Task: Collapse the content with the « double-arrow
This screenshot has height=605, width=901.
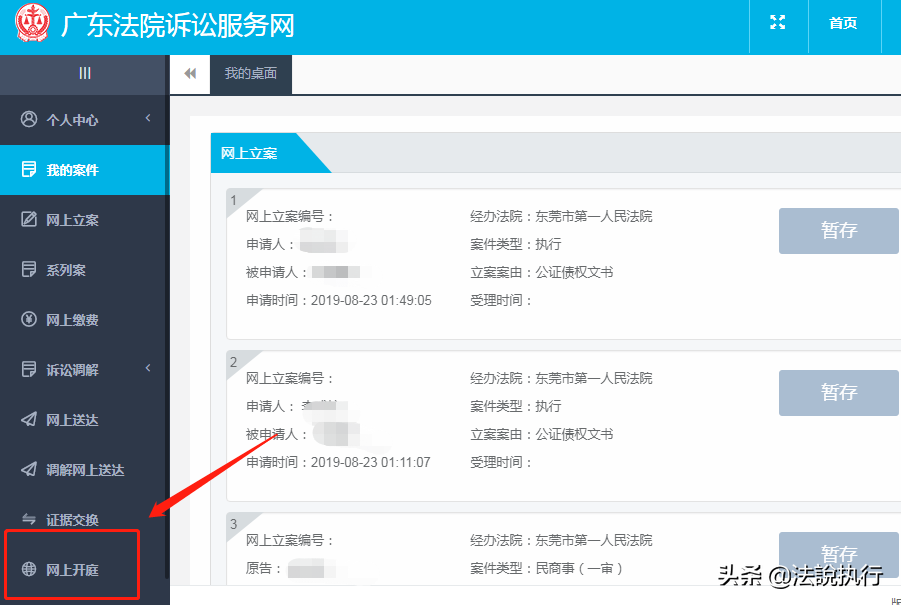Action: (x=189, y=74)
